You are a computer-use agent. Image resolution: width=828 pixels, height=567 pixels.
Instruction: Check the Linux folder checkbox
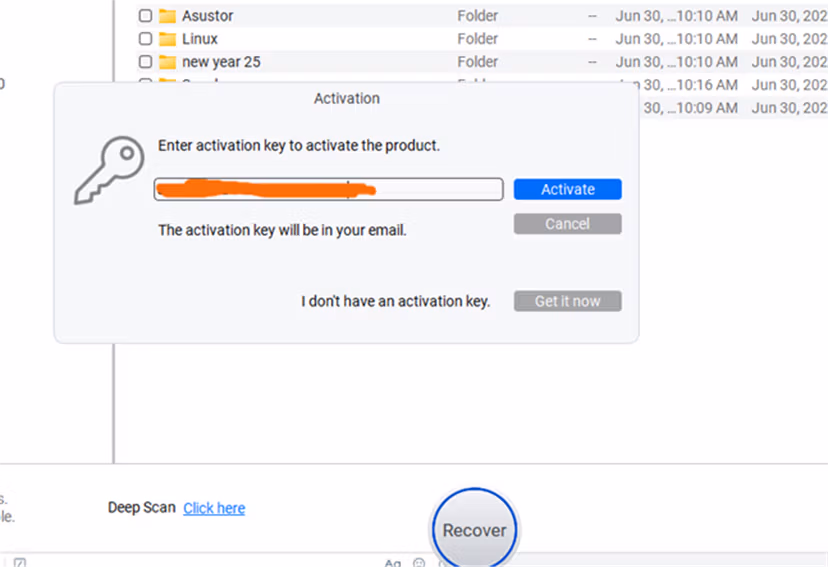(145, 39)
